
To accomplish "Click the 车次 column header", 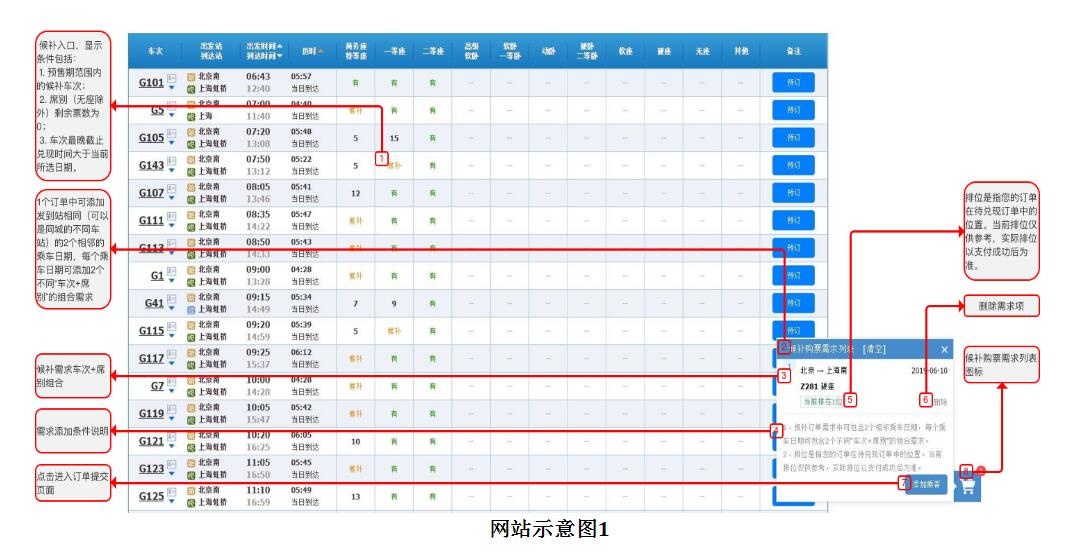I will [155, 51].
